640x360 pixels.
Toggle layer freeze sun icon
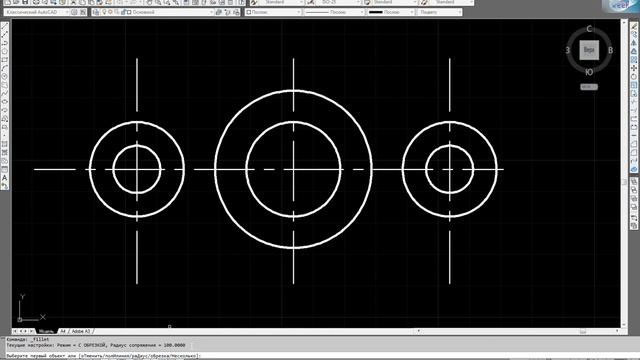[x=110, y=12]
